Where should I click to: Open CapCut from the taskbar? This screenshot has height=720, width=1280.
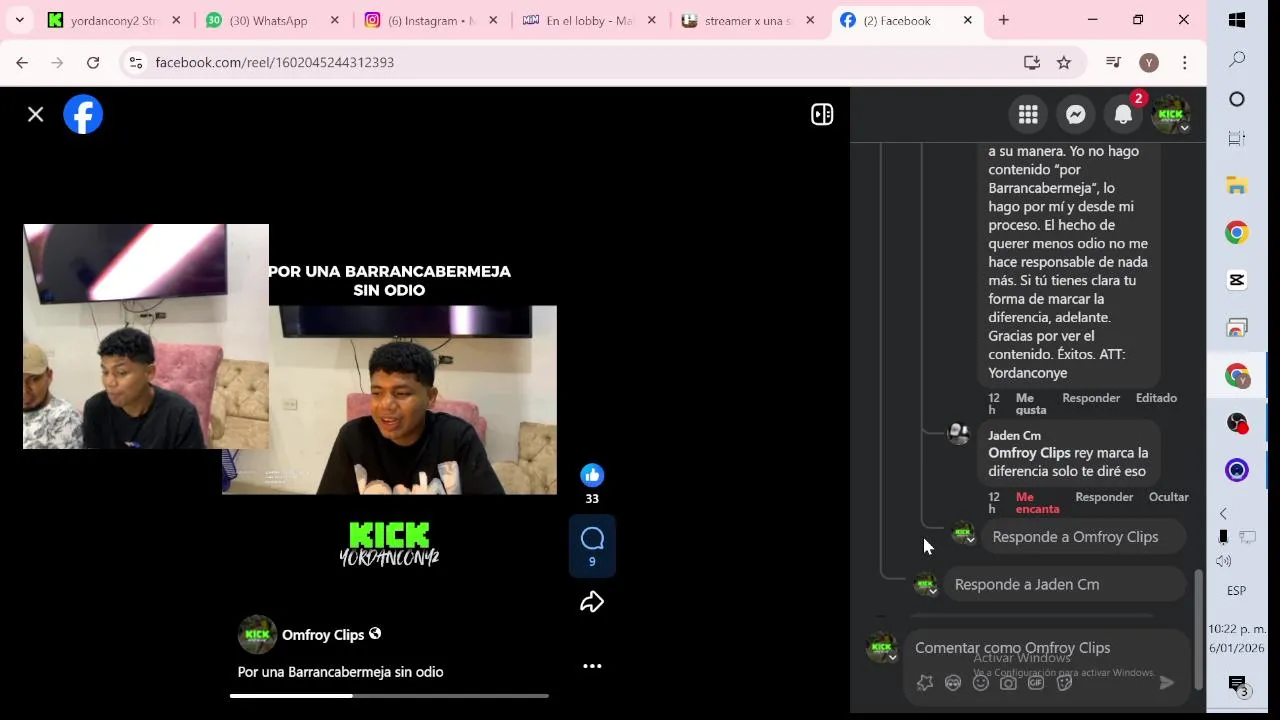[x=1237, y=280]
